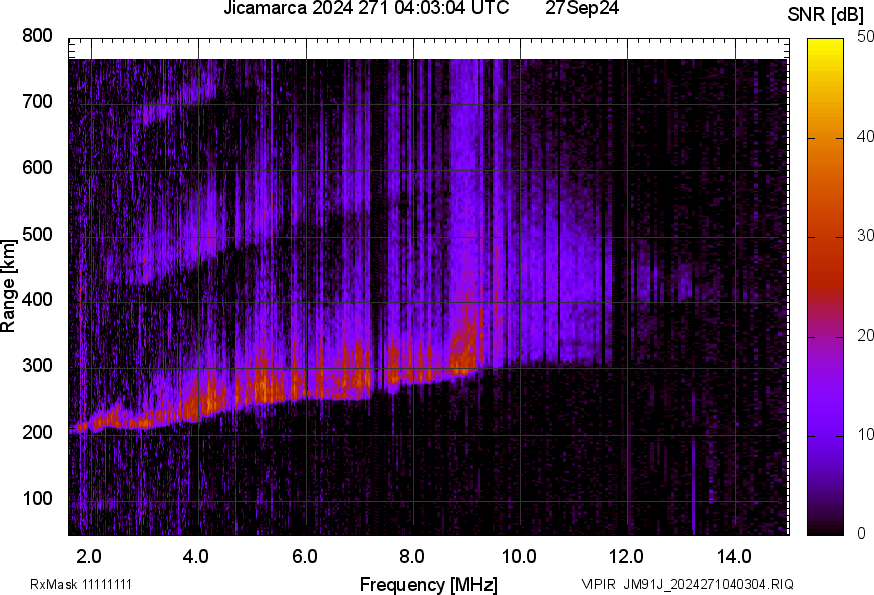874x595 pixels.
Task: Click the "Frequency [MHz]" x-axis label
Action: pyautogui.click(x=428, y=584)
